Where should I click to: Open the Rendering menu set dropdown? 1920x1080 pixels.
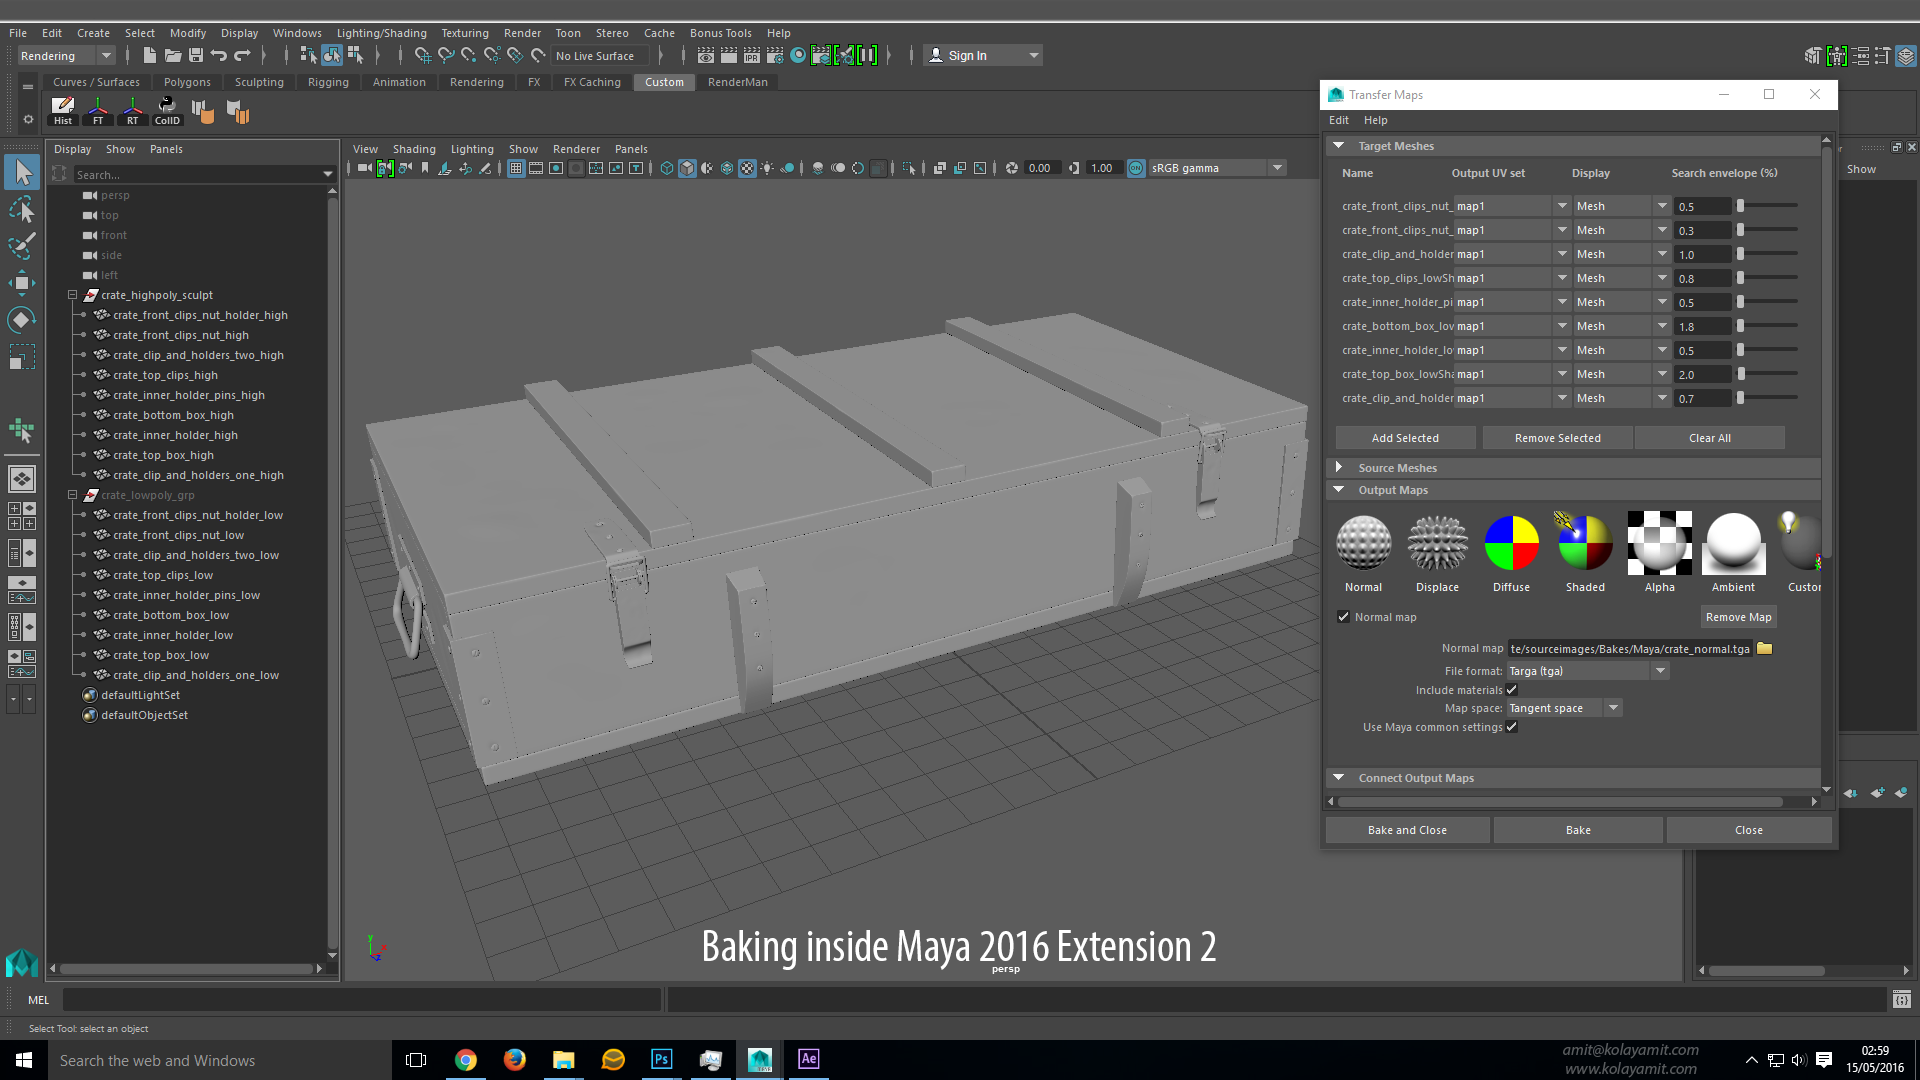click(x=67, y=56)
